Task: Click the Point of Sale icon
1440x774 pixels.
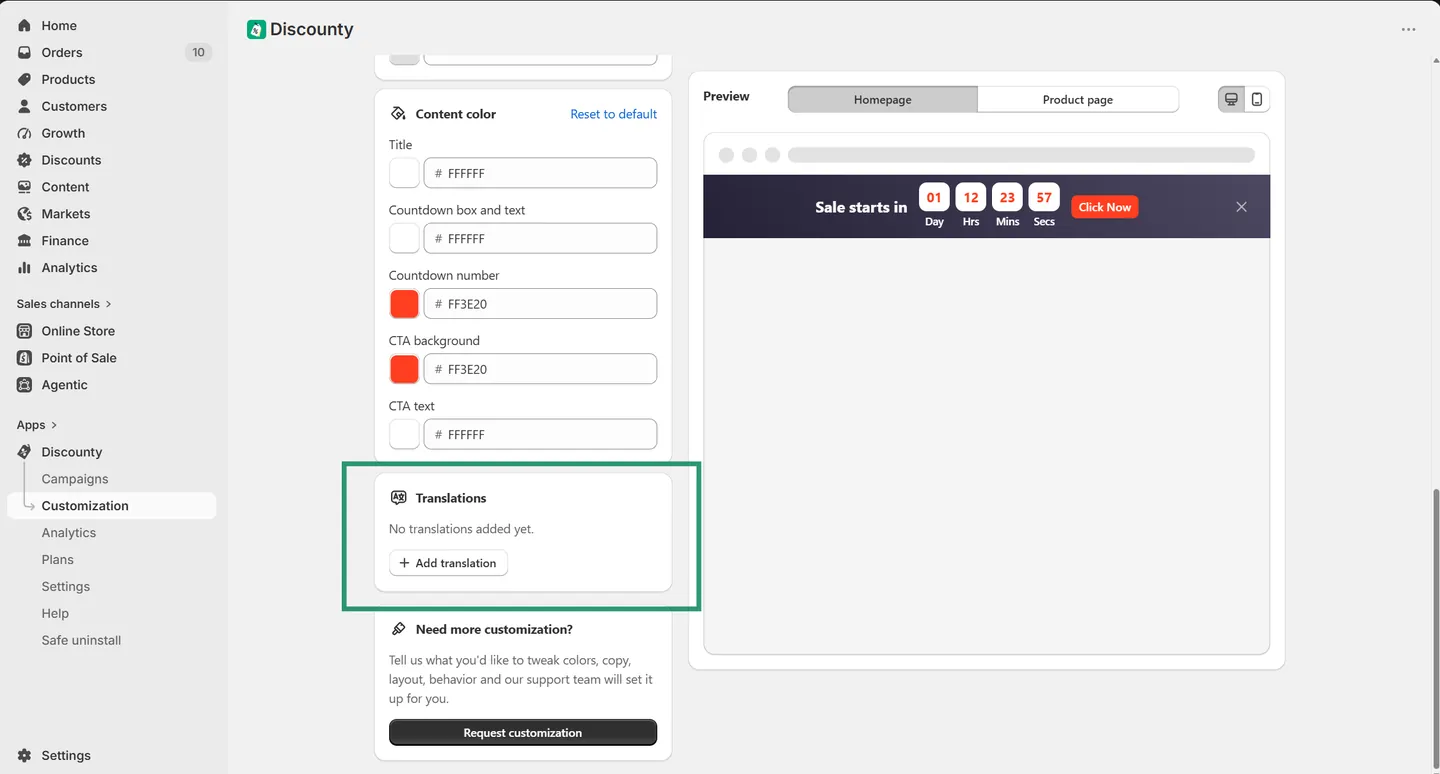Action: [x=25, y=359]
